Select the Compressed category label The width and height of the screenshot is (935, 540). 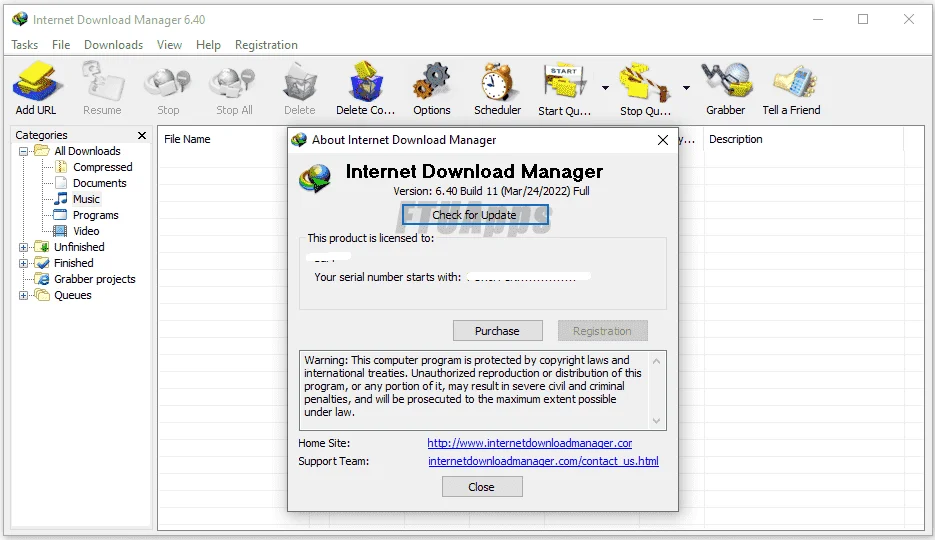[103, 167]
